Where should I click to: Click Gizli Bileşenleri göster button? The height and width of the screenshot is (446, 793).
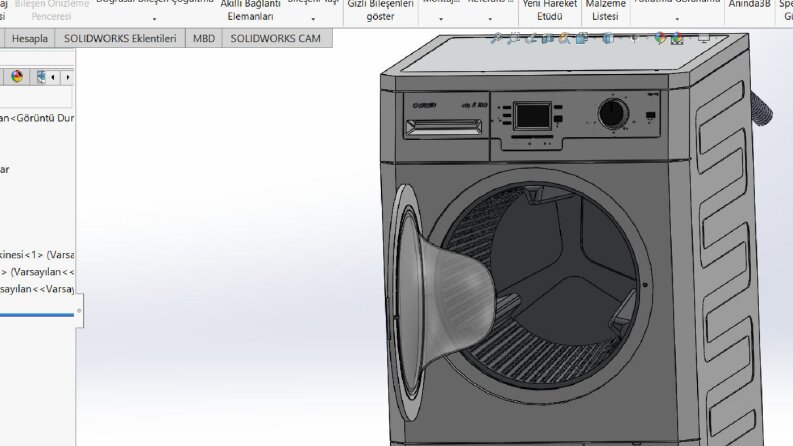click(380, 10)
